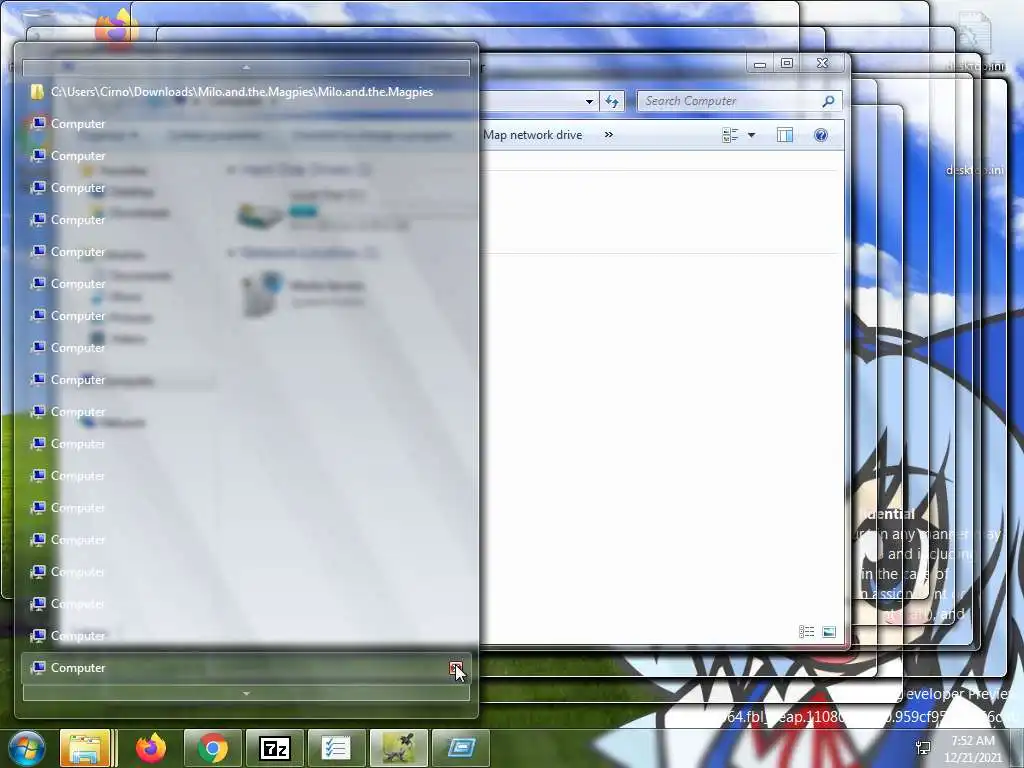Click Map network drive in the toolbar
1024x768 pixels.
click(x=532, y=135)
